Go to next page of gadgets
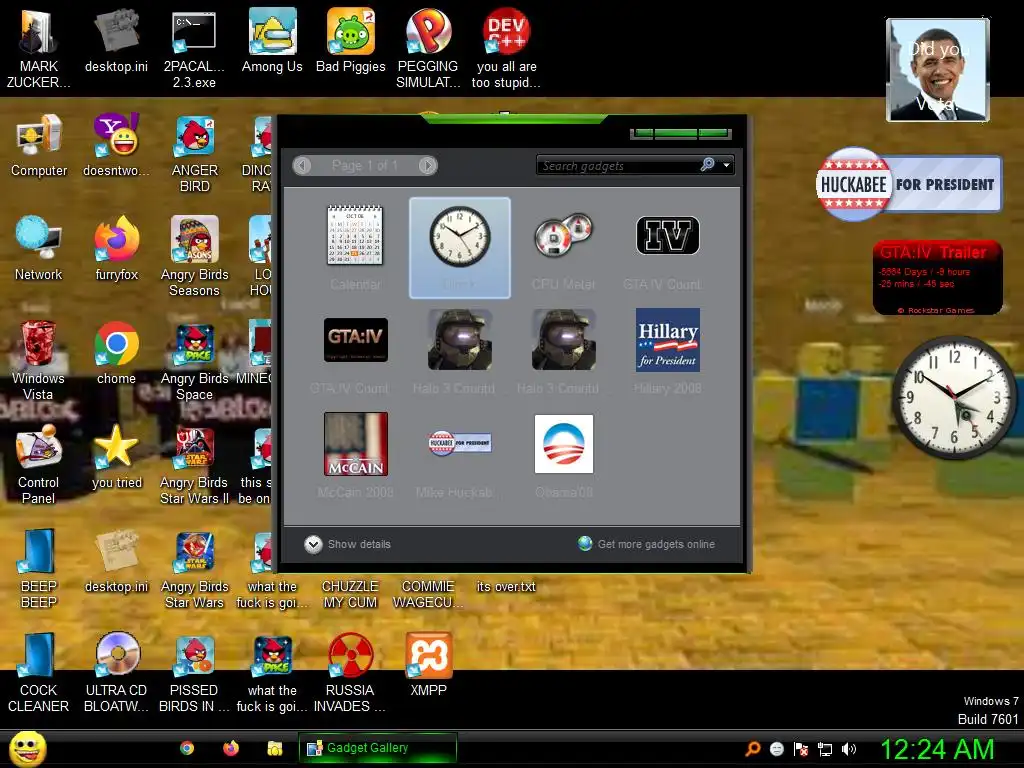Viewport: 1024px width, 768px height. pos(428,165)
